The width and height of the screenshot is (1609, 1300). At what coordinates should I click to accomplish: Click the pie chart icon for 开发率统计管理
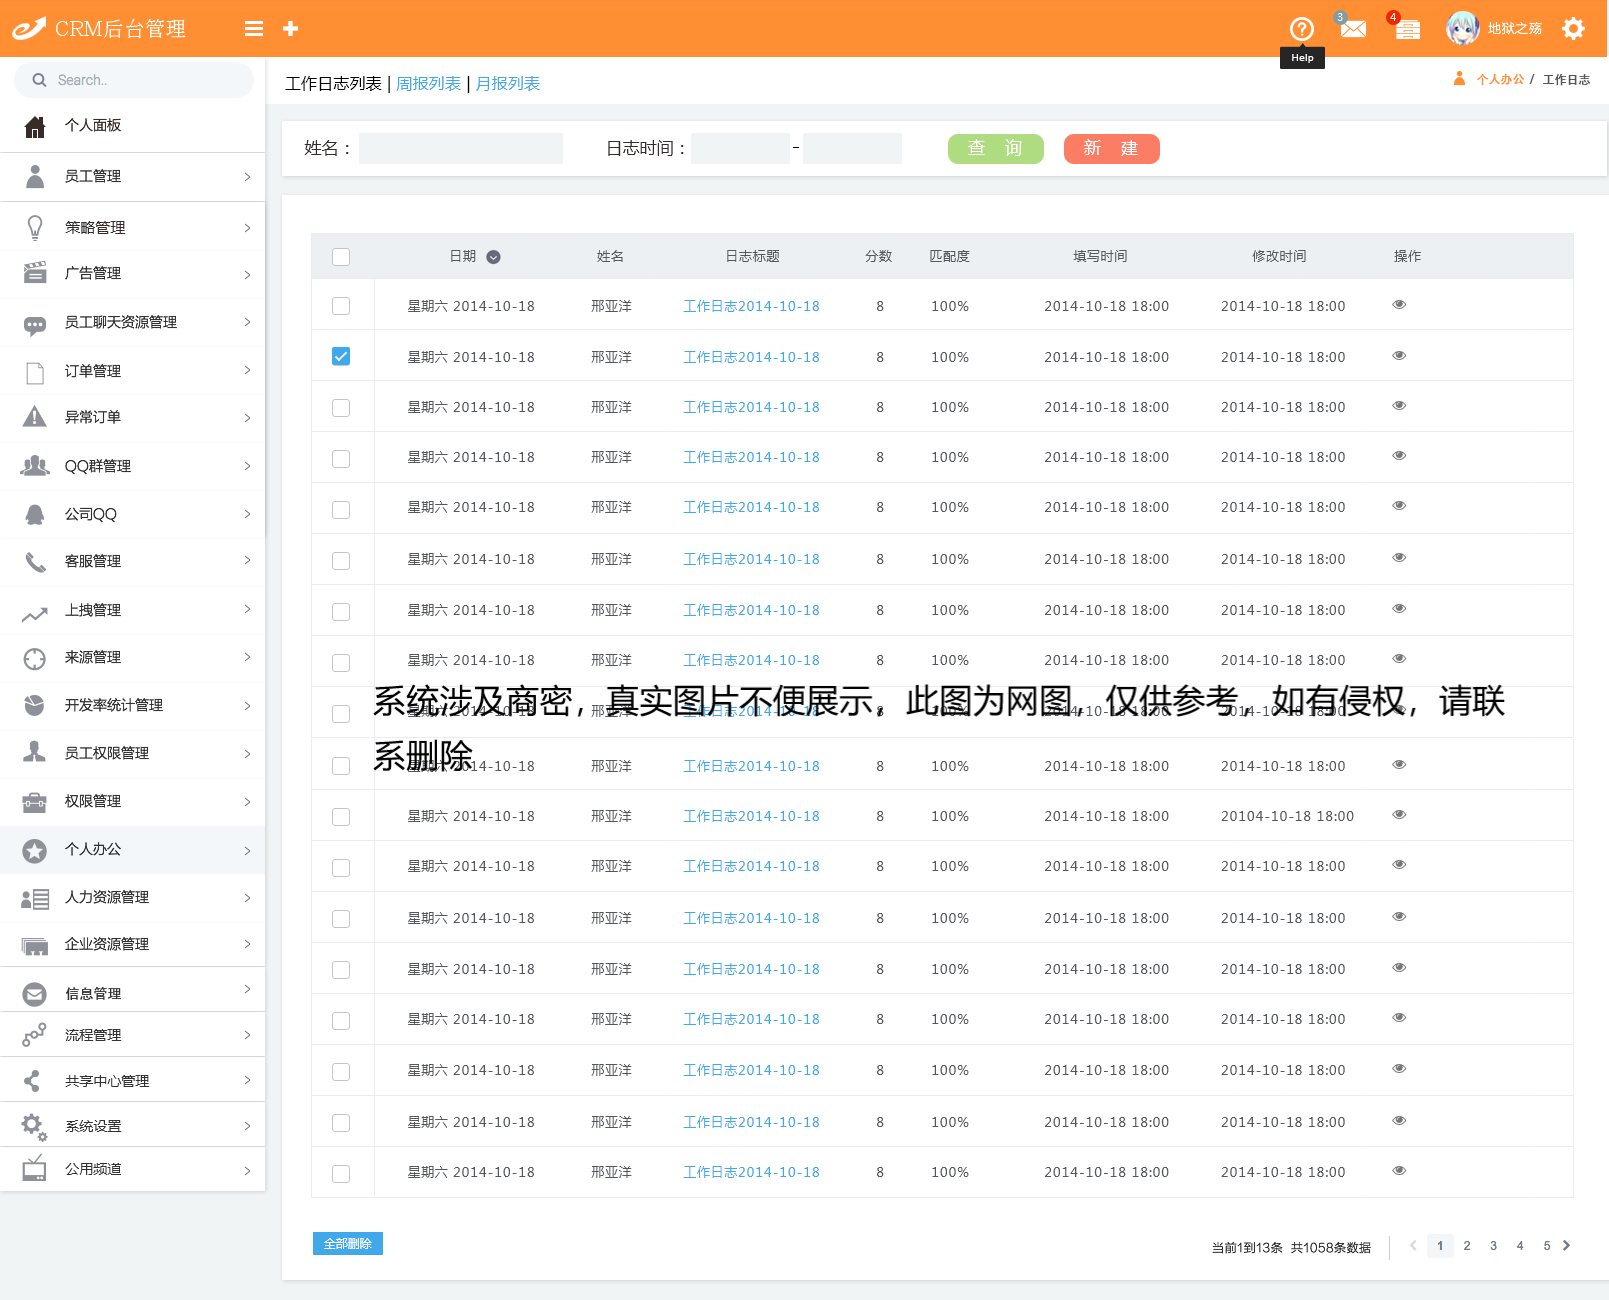coord(35,705)
